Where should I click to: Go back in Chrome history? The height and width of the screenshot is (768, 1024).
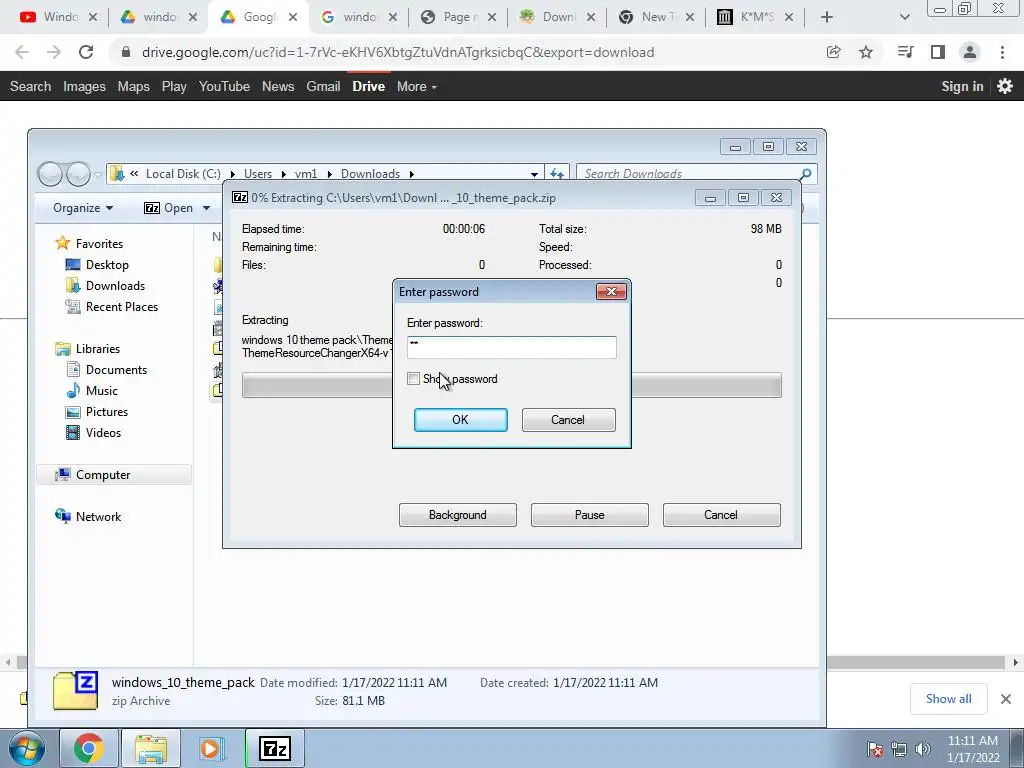click(22, 52)
